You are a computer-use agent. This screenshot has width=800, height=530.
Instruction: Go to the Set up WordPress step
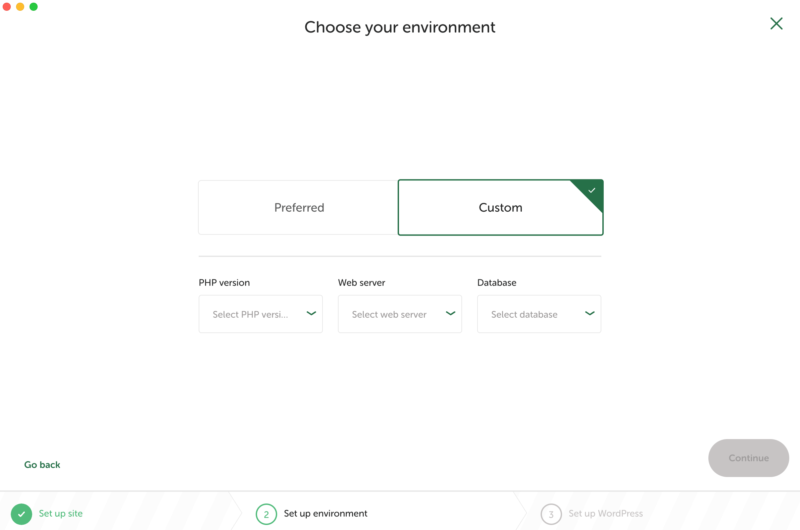click(x=606, y=514)
